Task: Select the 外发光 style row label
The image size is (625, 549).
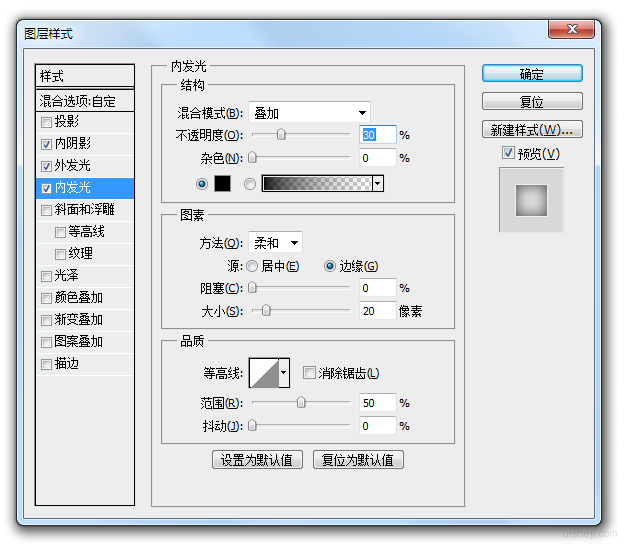Action: click(73, 165)
